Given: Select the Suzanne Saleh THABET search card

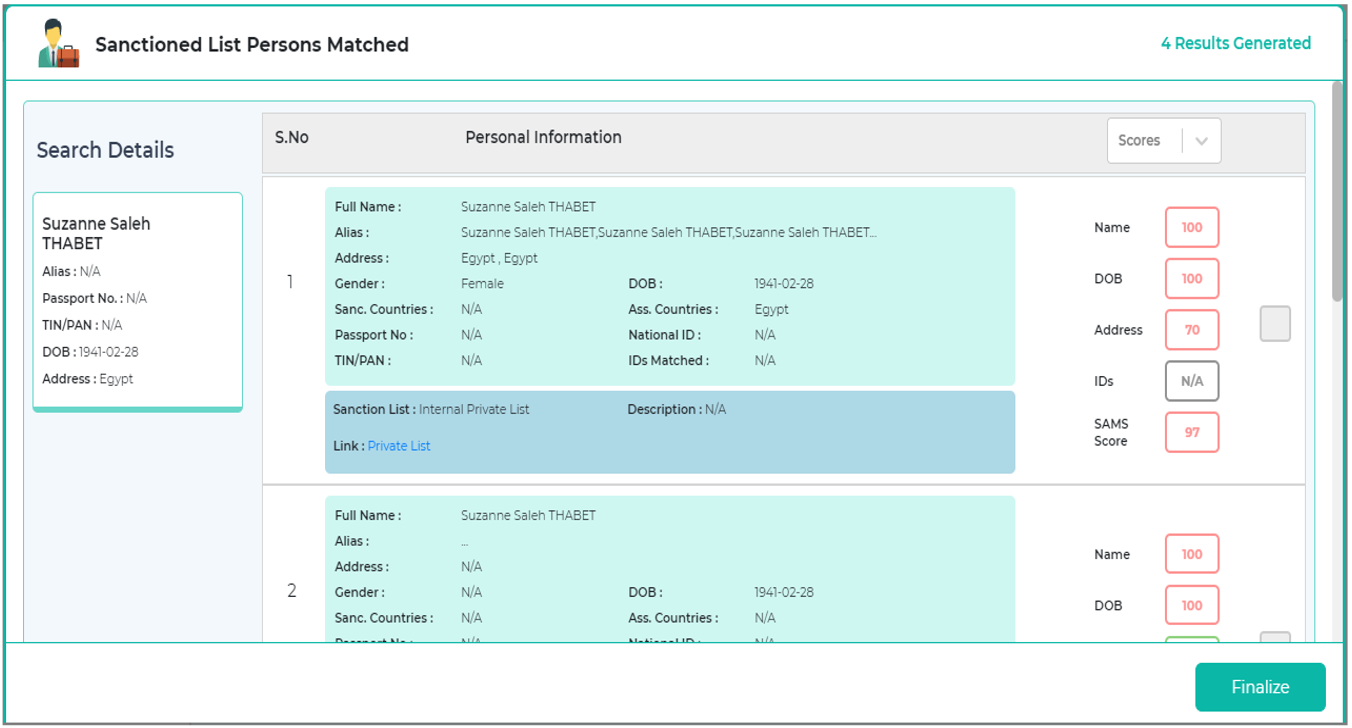Looking at the screenshot, I should (x=137, y=300).
